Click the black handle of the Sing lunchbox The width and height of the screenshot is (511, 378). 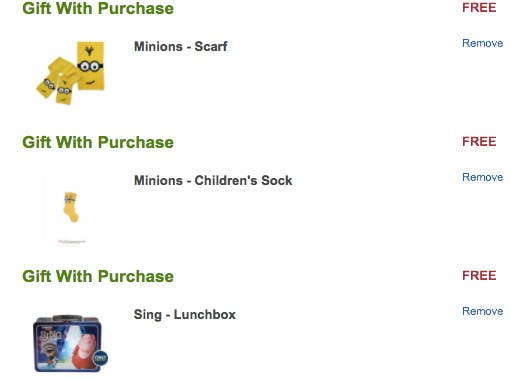[67, 318]
